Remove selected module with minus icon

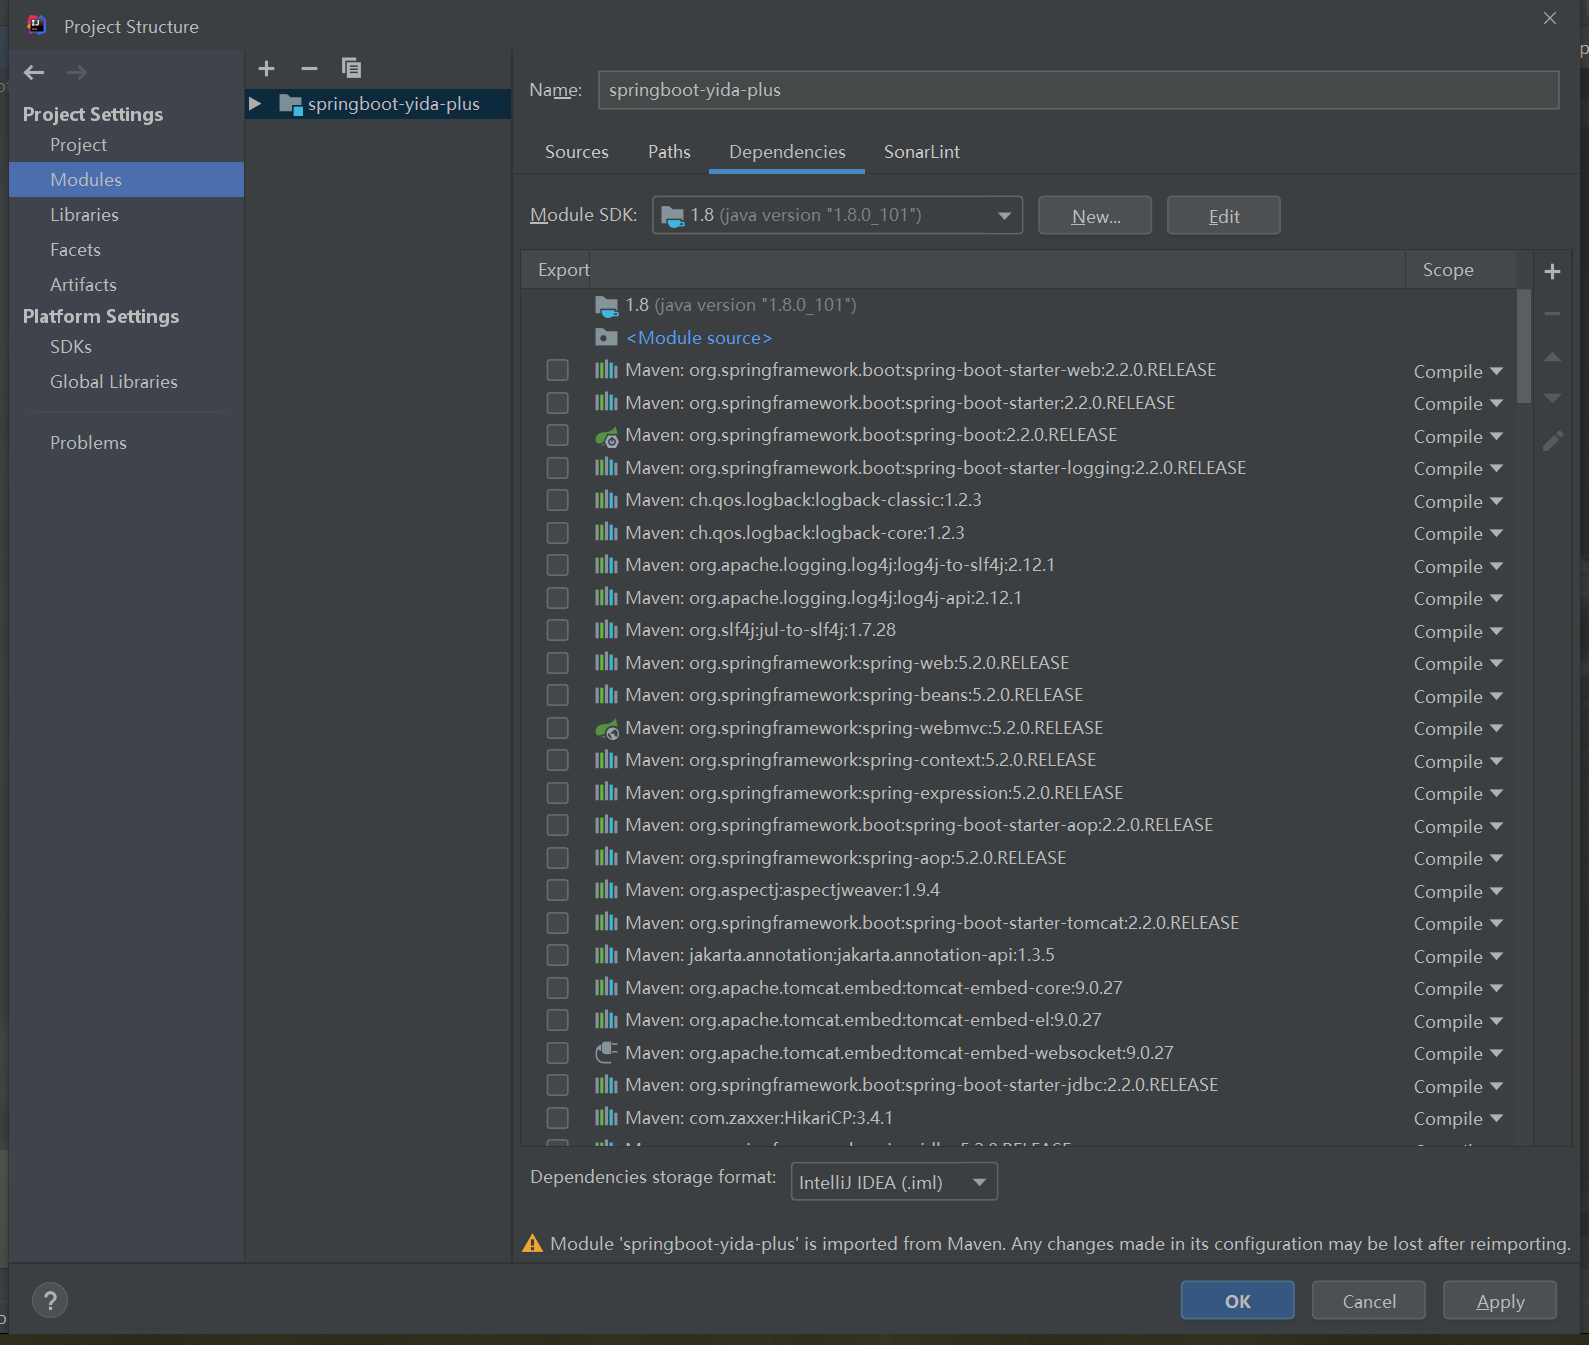pyautogui.click(x=309, y=68)
